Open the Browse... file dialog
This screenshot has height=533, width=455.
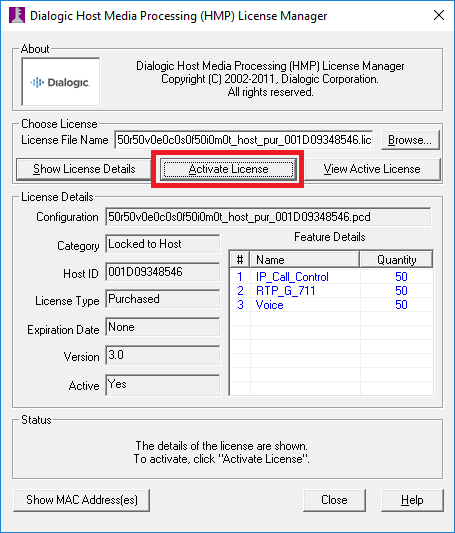410,140
